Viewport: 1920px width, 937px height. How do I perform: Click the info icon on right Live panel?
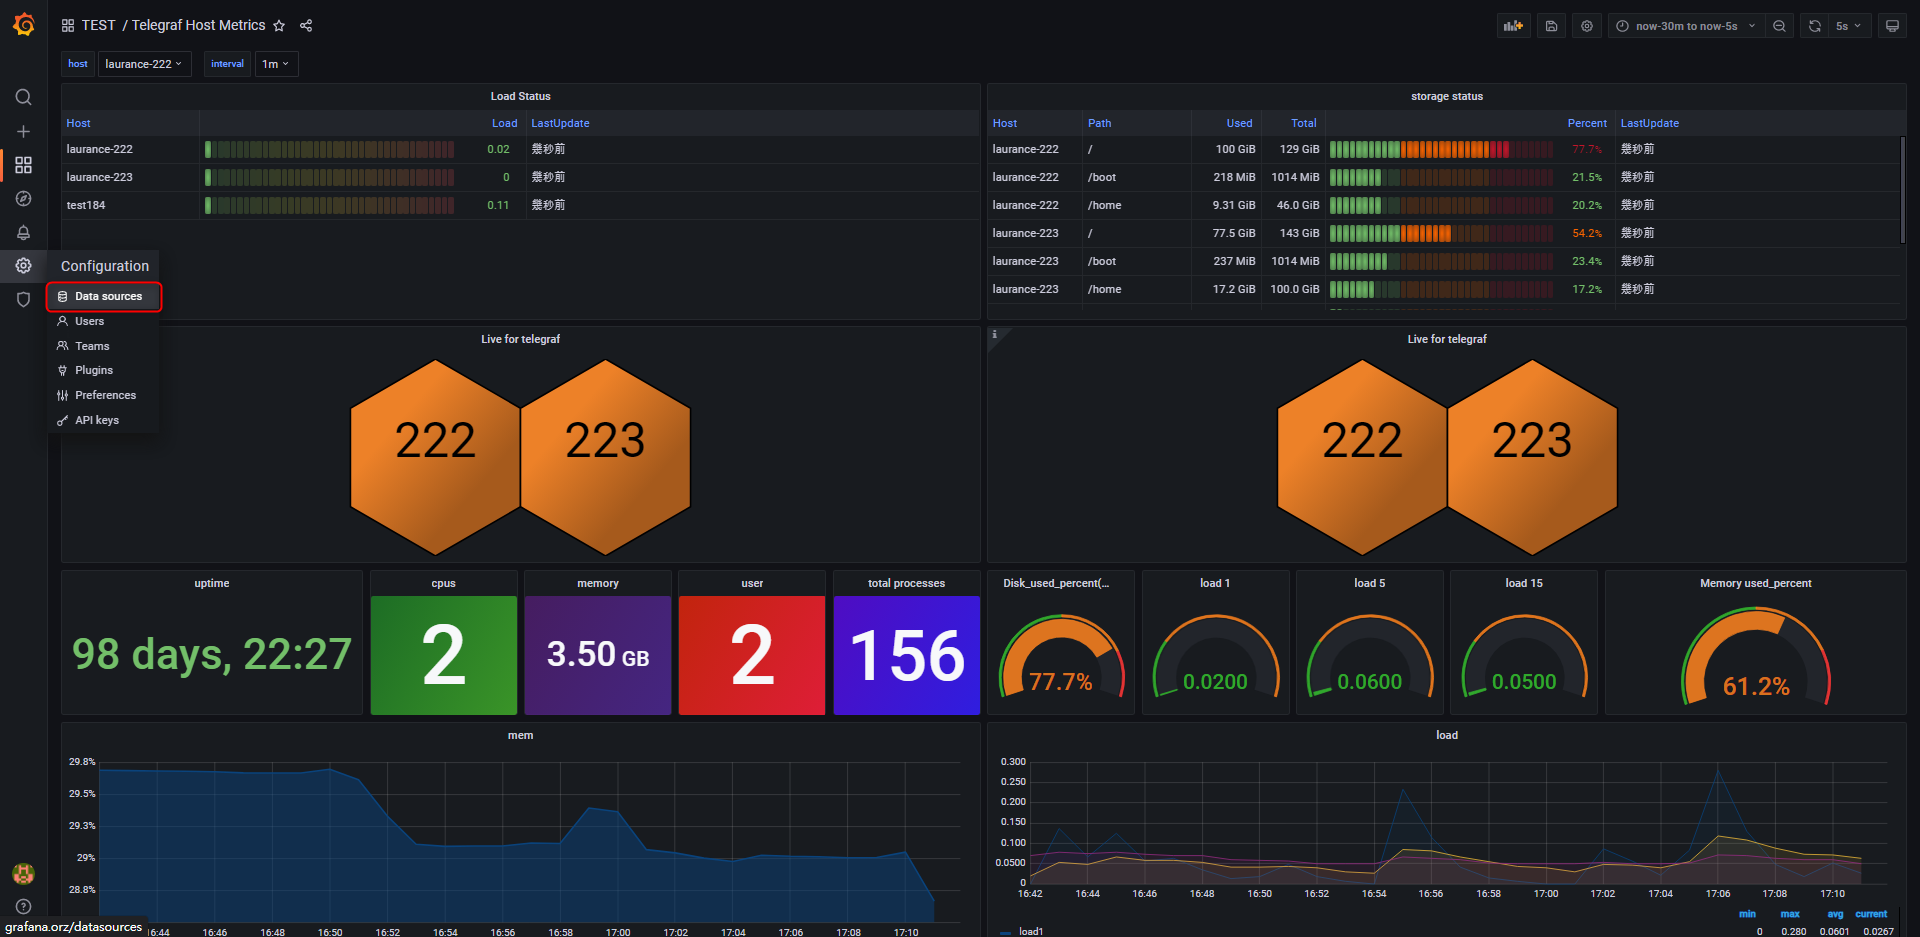click(994, 335)
